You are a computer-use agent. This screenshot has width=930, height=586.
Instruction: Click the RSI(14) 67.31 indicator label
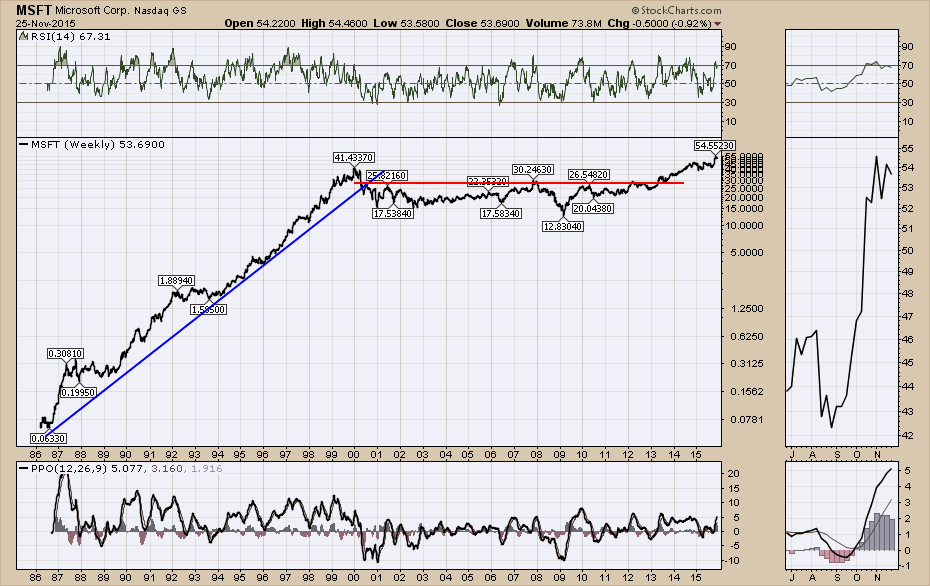(x=71, y=36)
